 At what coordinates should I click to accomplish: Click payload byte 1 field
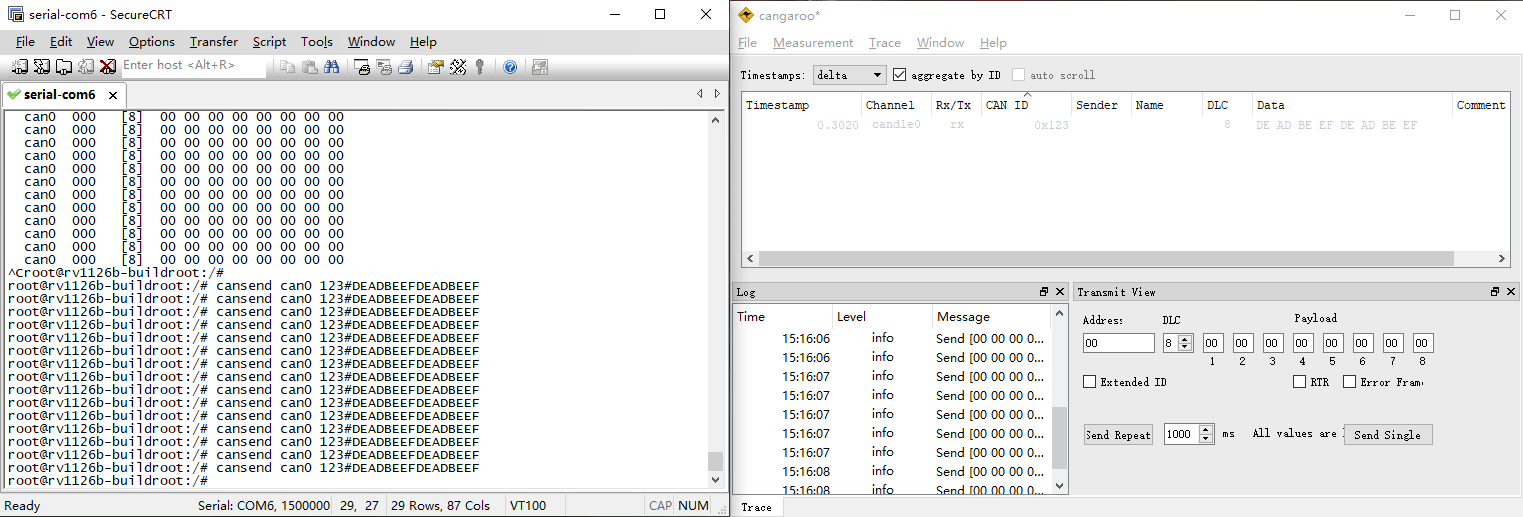1213,343
